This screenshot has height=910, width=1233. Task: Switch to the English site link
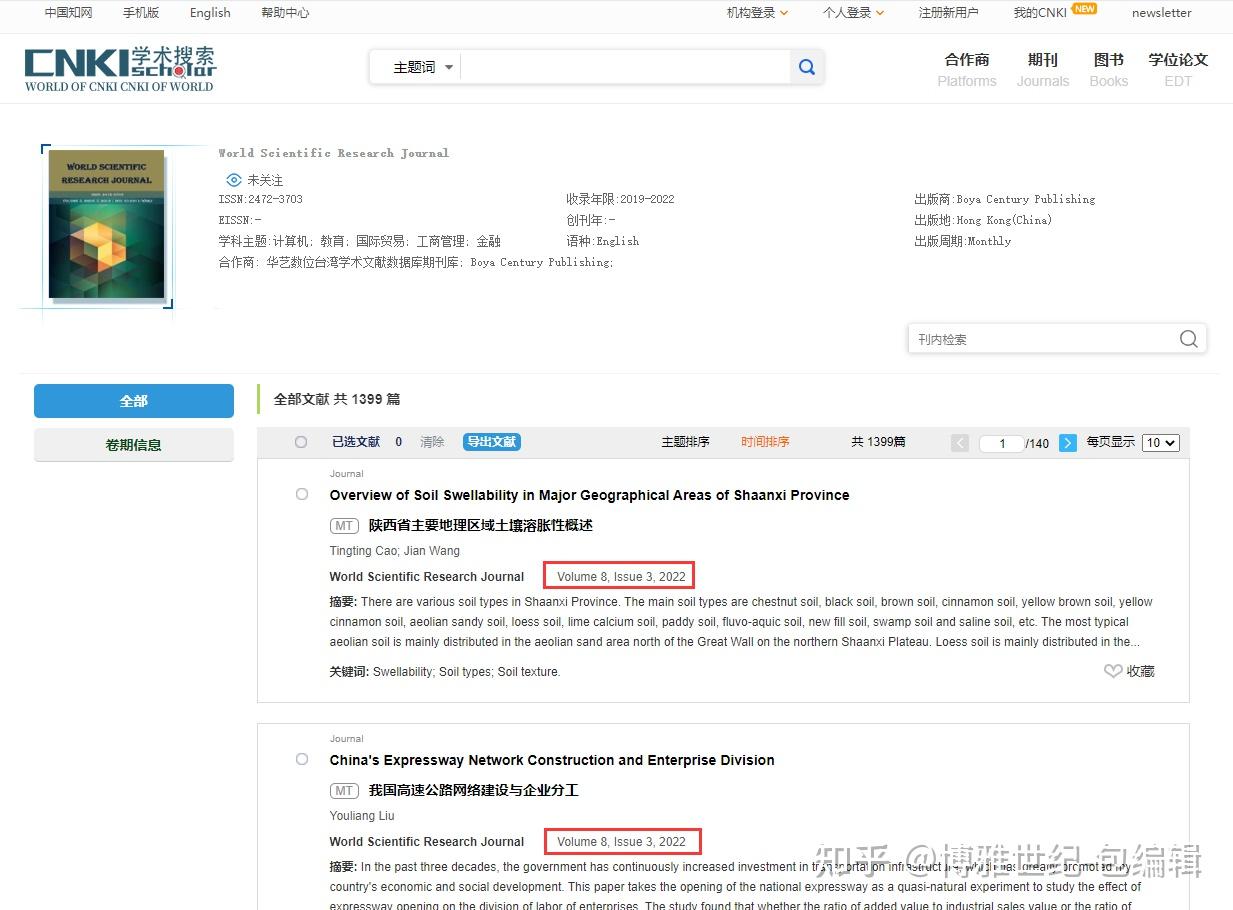[x=210, y=13]
